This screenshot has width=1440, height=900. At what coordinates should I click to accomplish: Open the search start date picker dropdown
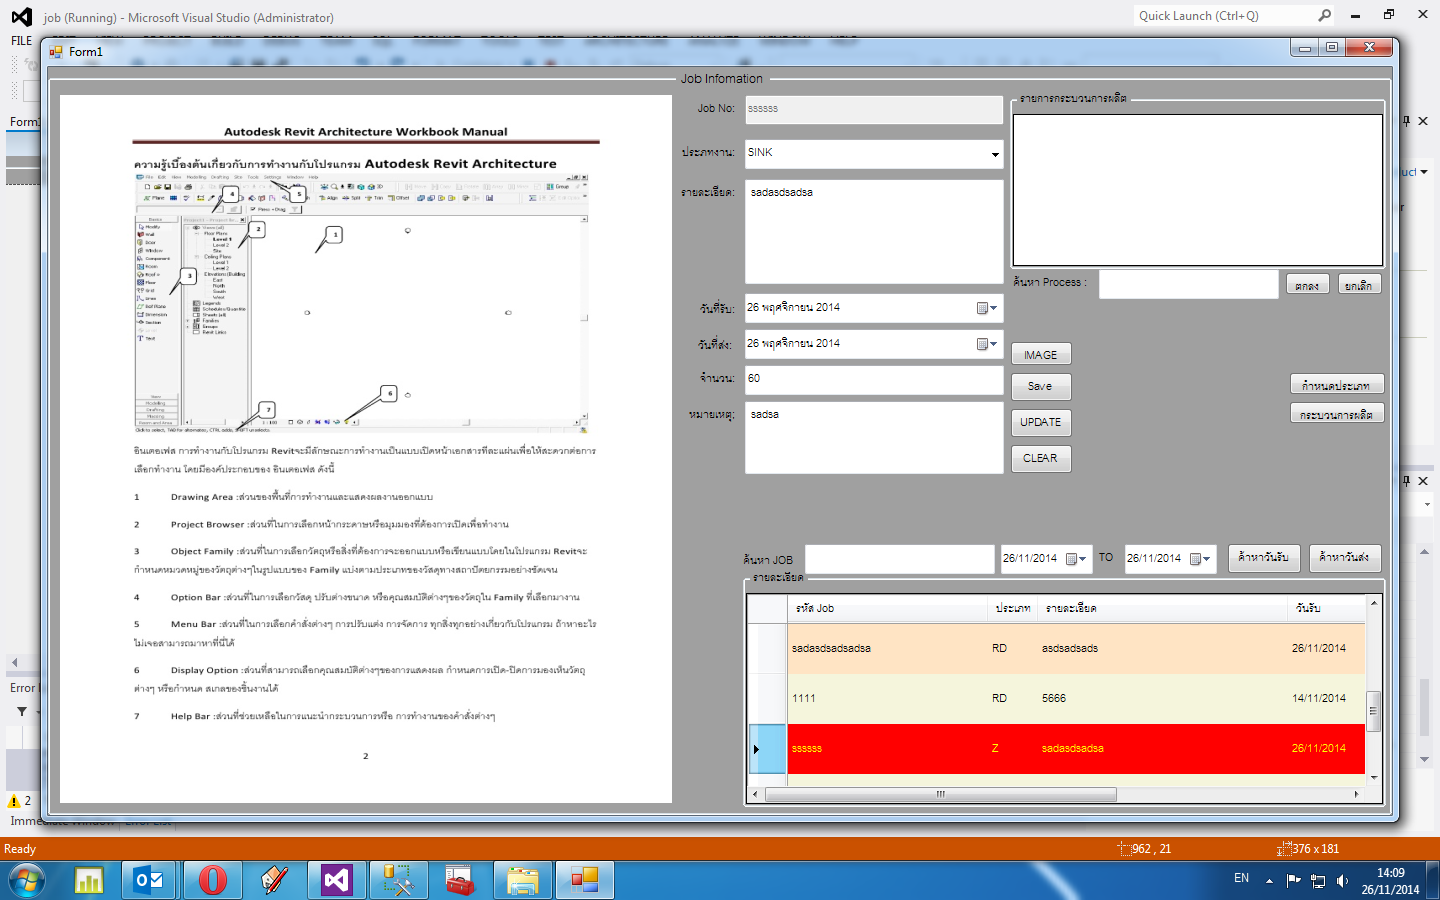tap(1077, 559)
